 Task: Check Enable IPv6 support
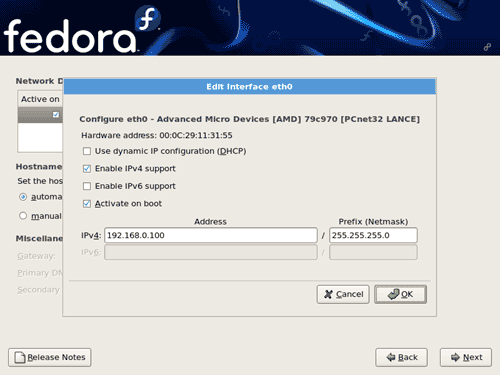click(x=87, y=186)
